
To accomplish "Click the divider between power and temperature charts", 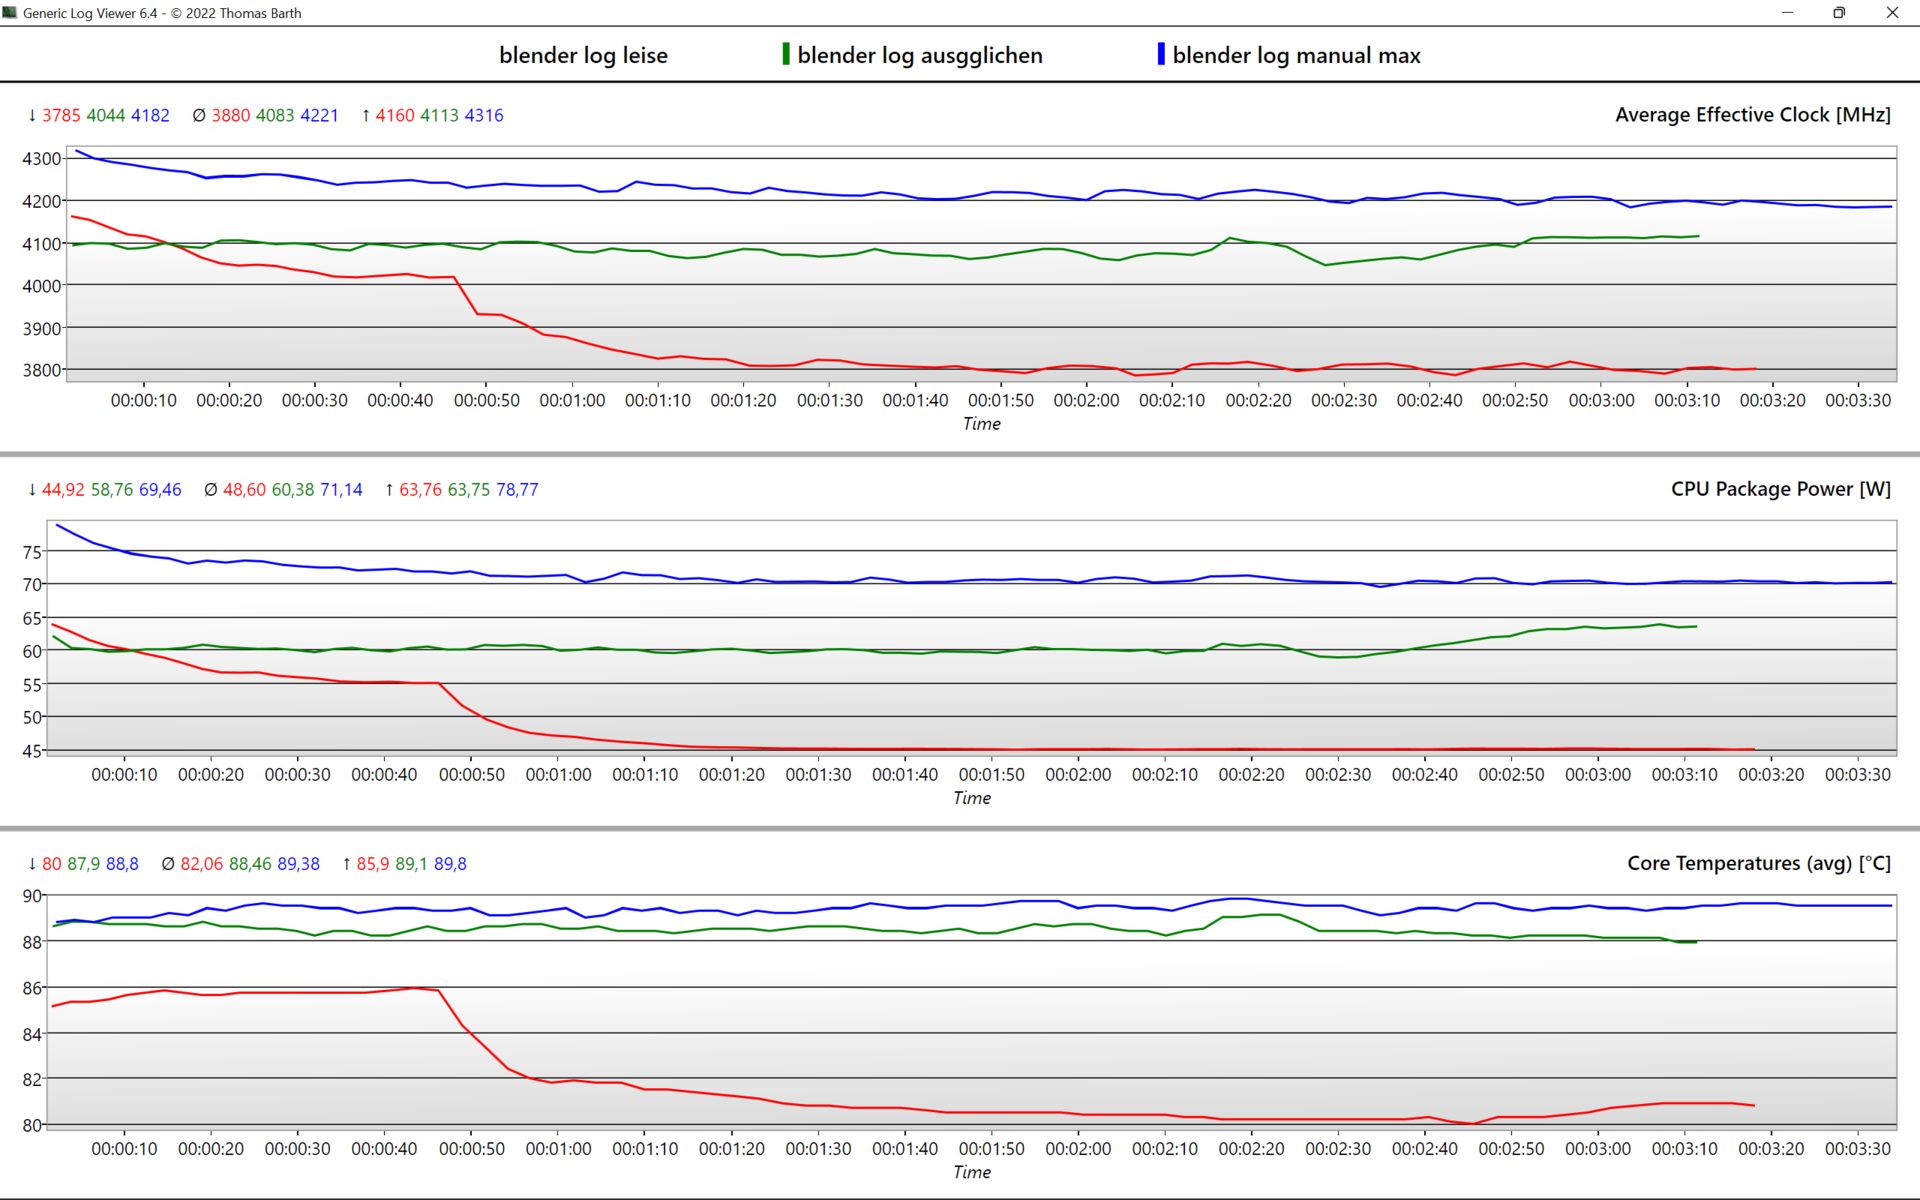I will click(x=960, y=828).
